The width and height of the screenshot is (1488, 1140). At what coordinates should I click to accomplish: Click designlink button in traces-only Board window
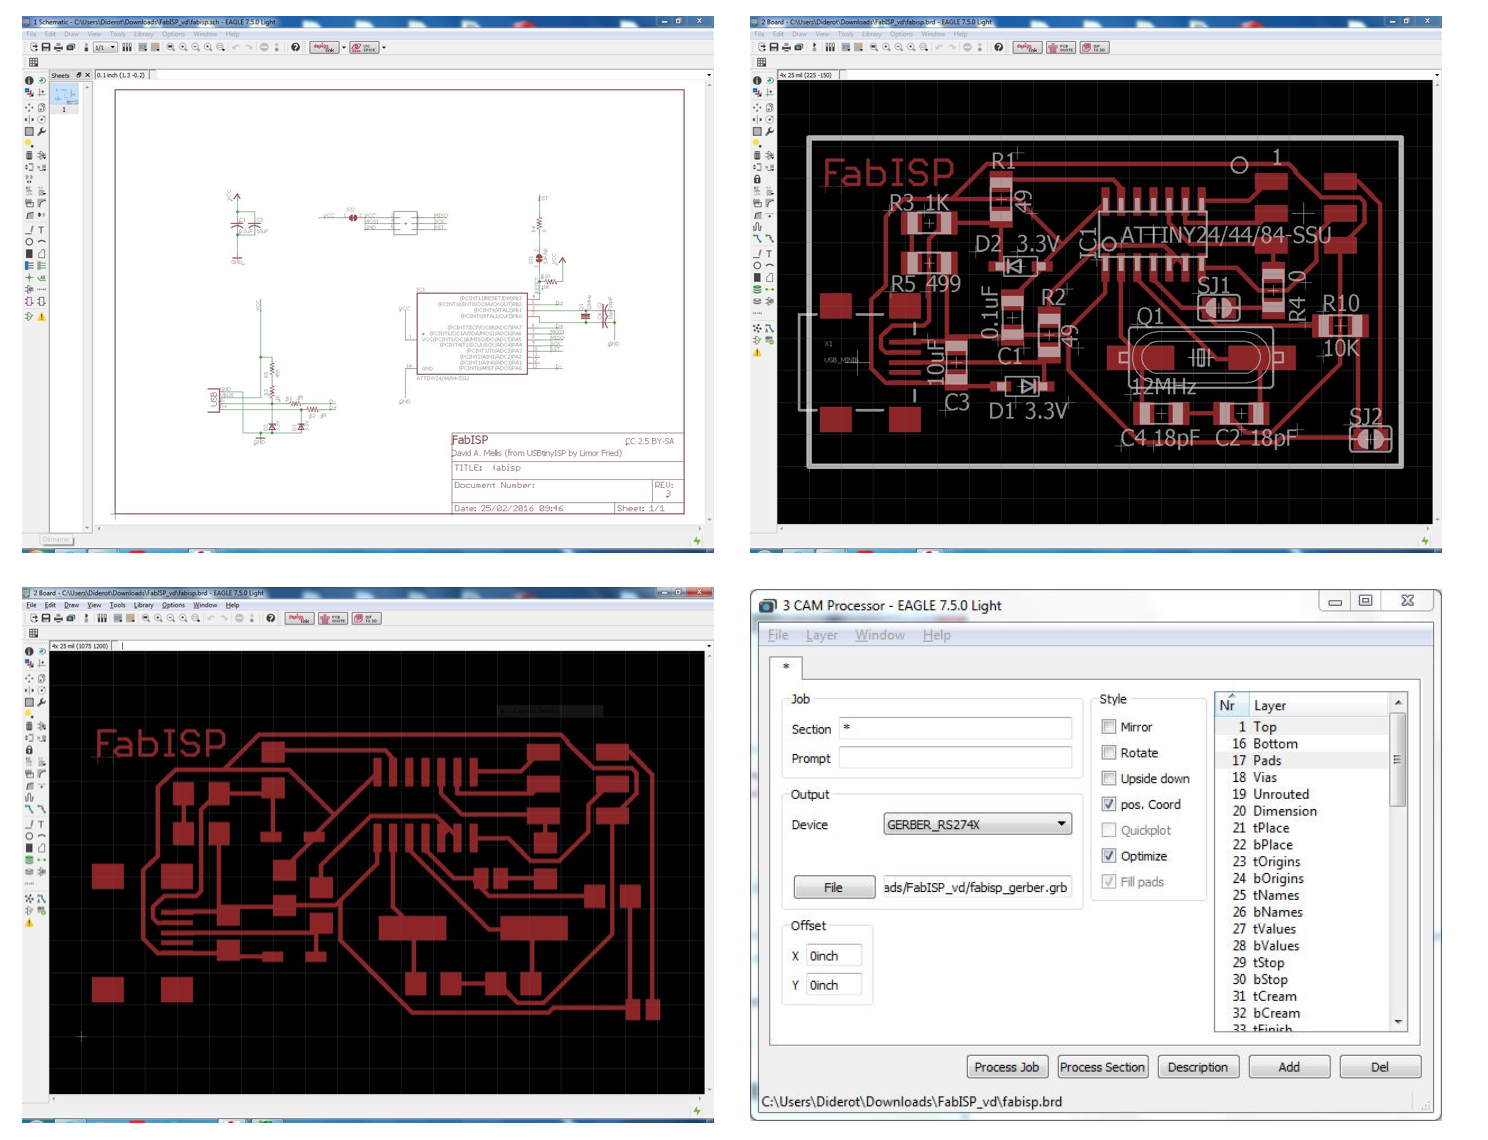tap(299, 618)
